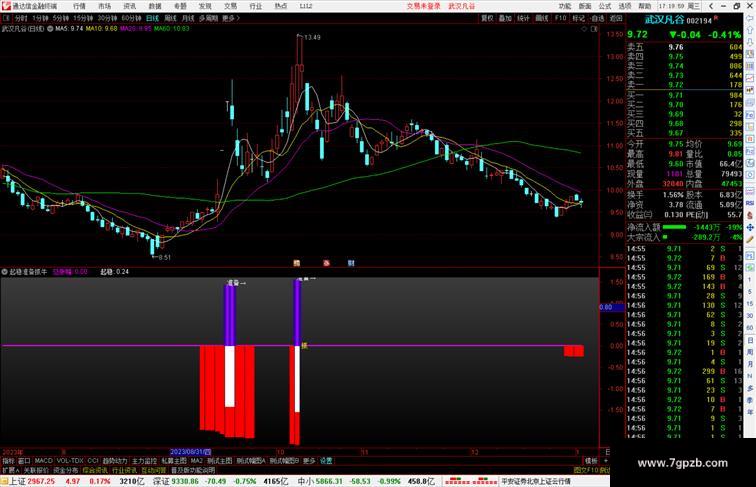
Task: Open 图文F10 at the bottom right
Action: 586,470
